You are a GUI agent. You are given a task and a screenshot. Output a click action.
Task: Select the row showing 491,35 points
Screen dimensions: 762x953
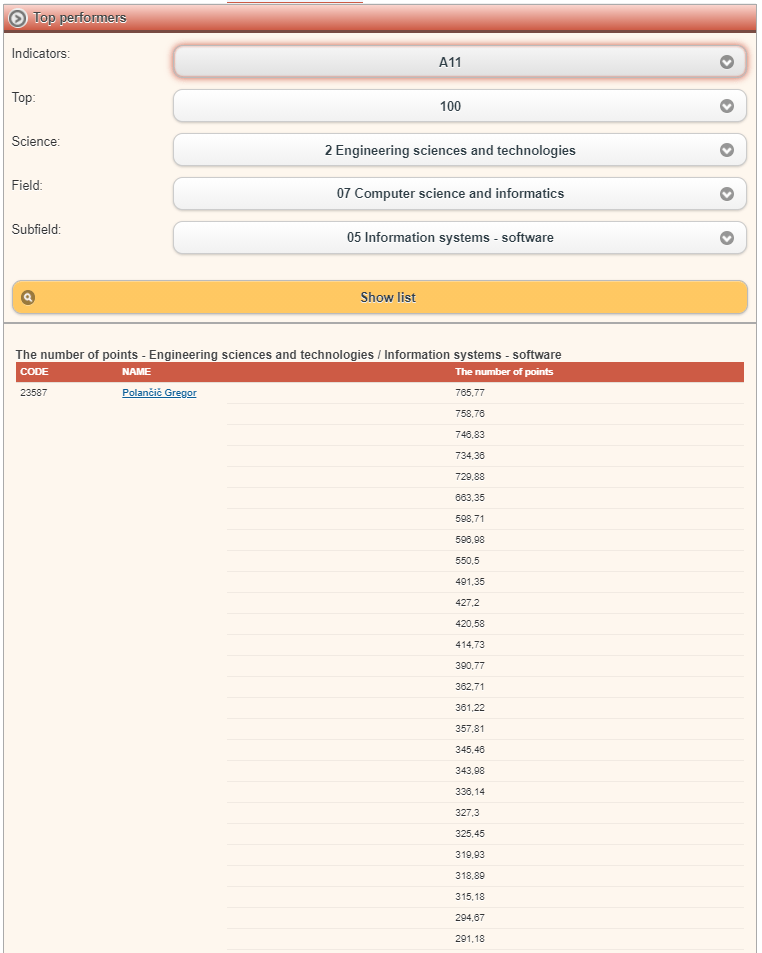(470, 582)
